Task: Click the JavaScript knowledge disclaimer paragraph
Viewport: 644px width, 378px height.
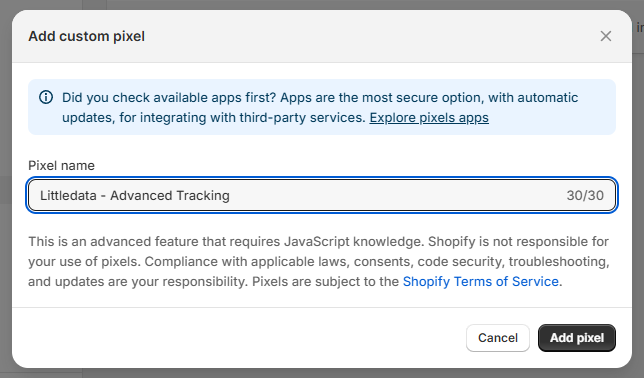Action: click(319, 261)
